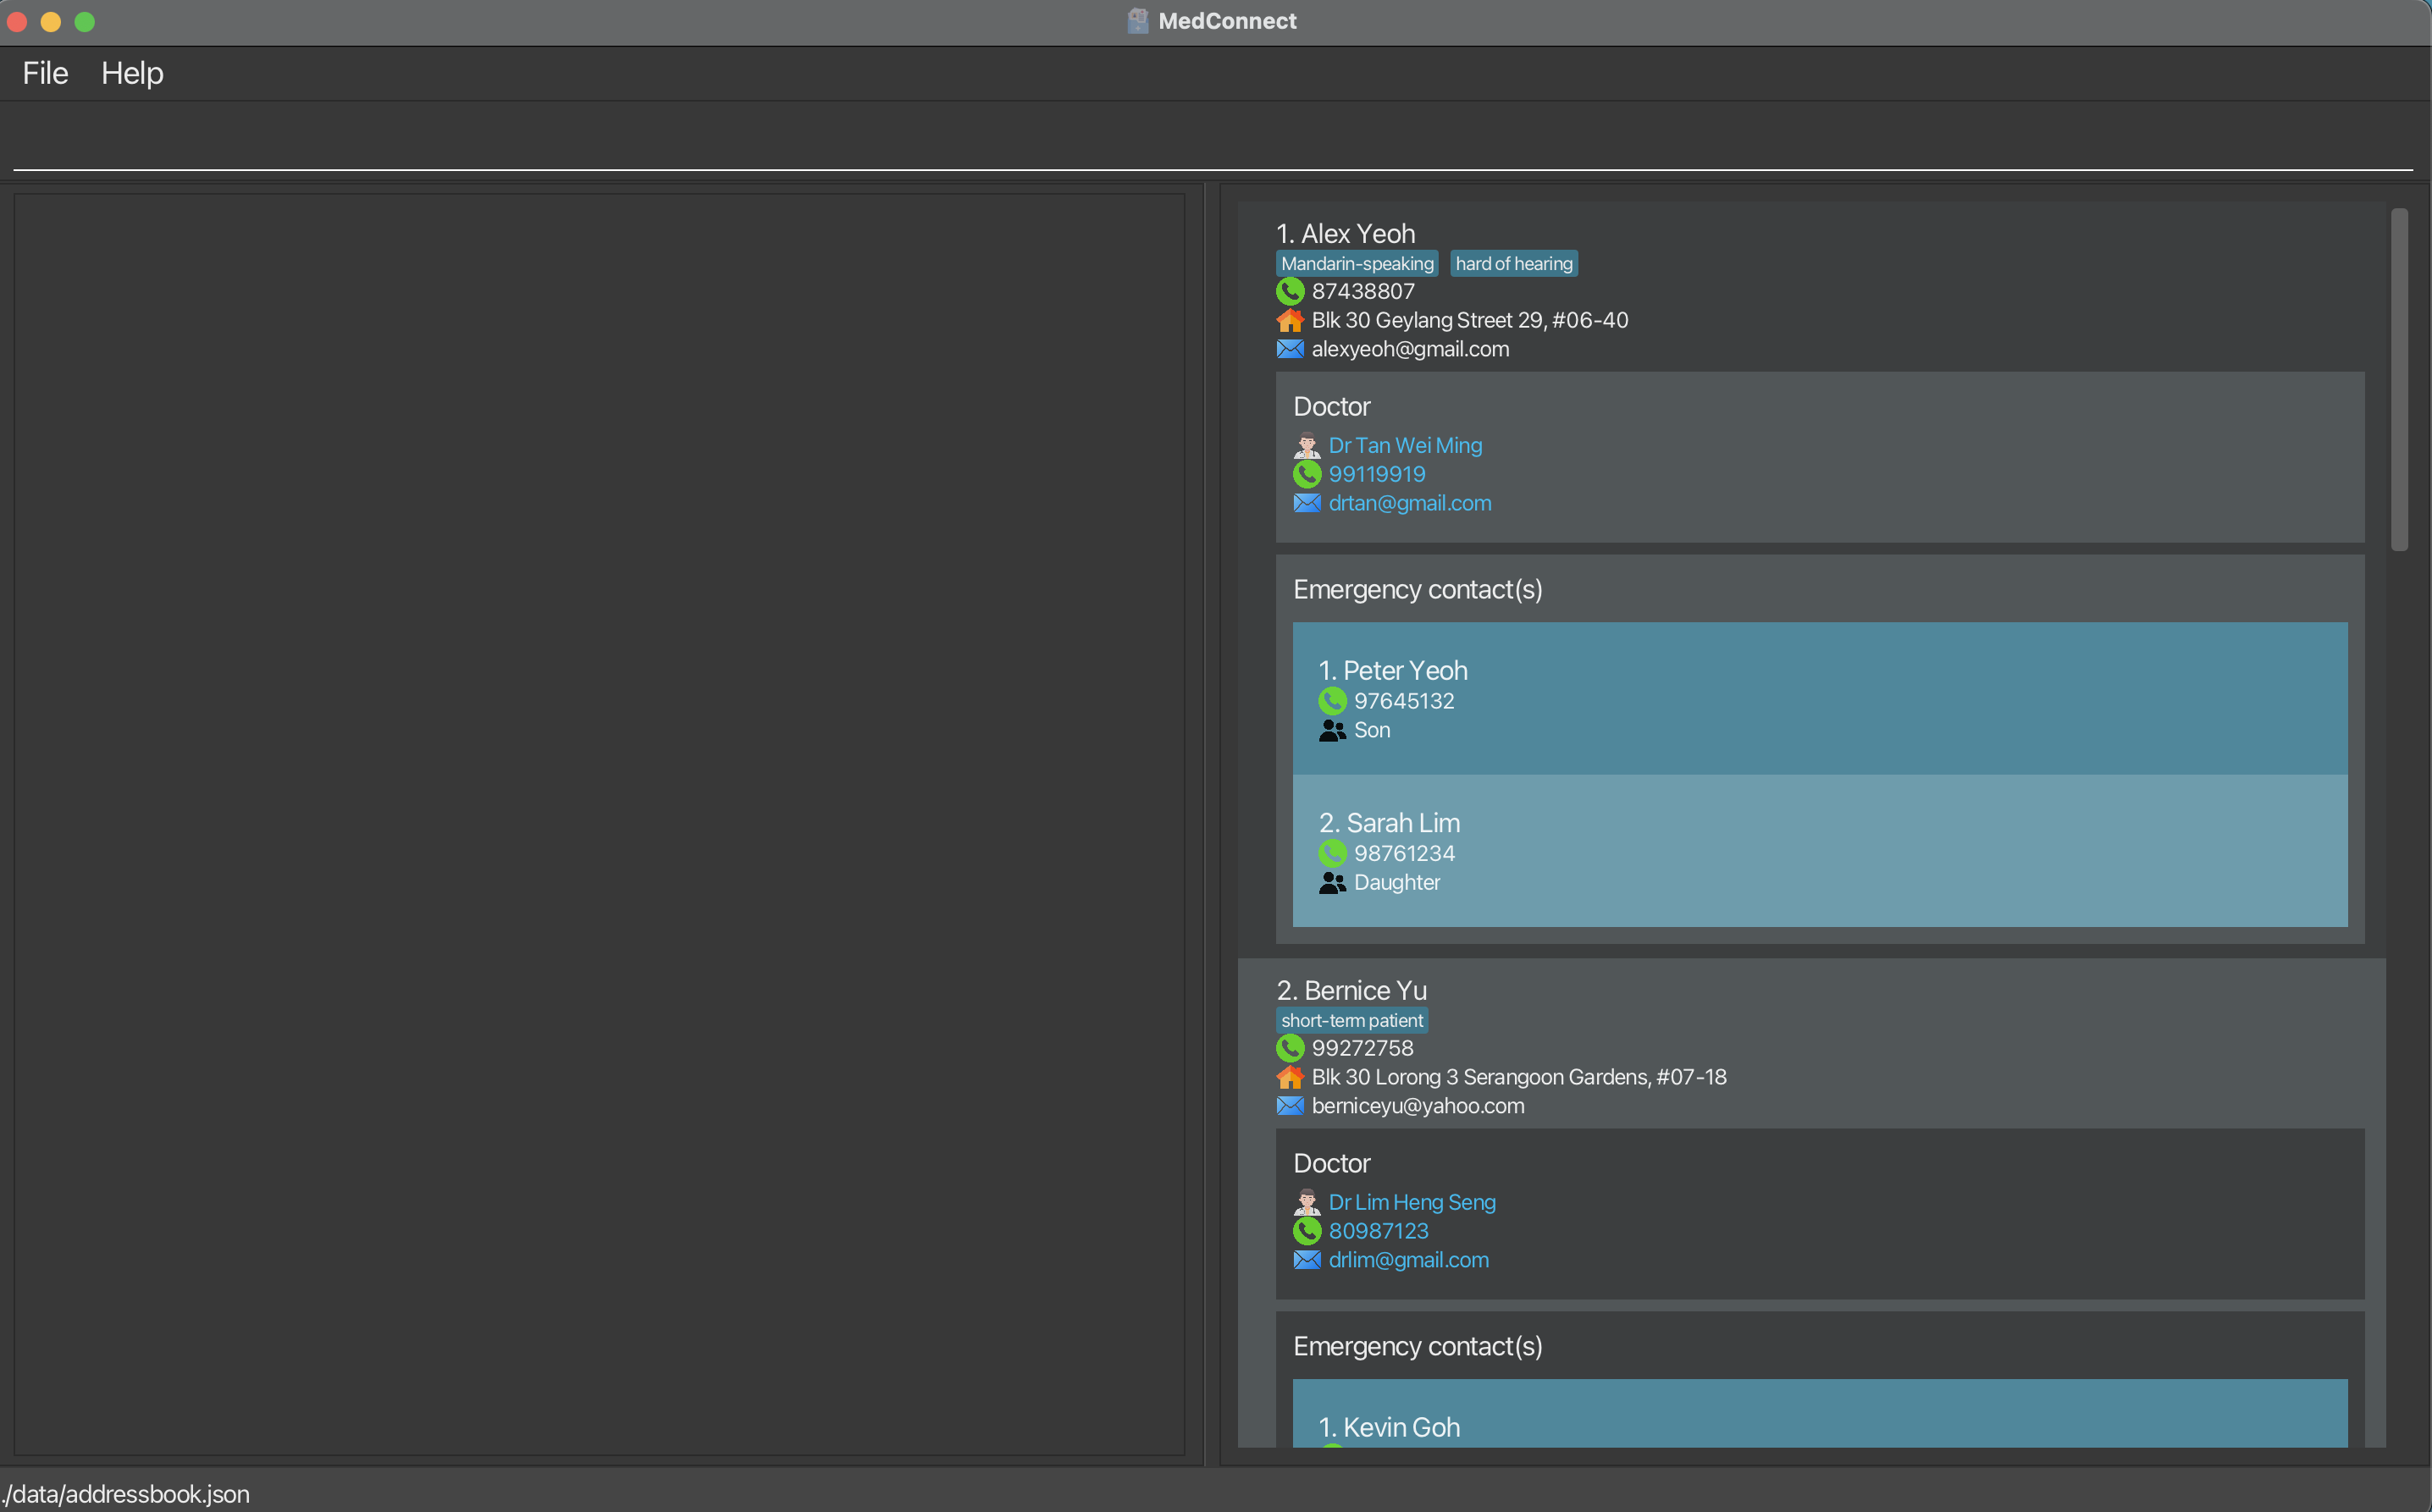The width and height of the screenshot is (2432, 1512).
Task: Click the phone icon next to 99272758
Action: 1290,1048
